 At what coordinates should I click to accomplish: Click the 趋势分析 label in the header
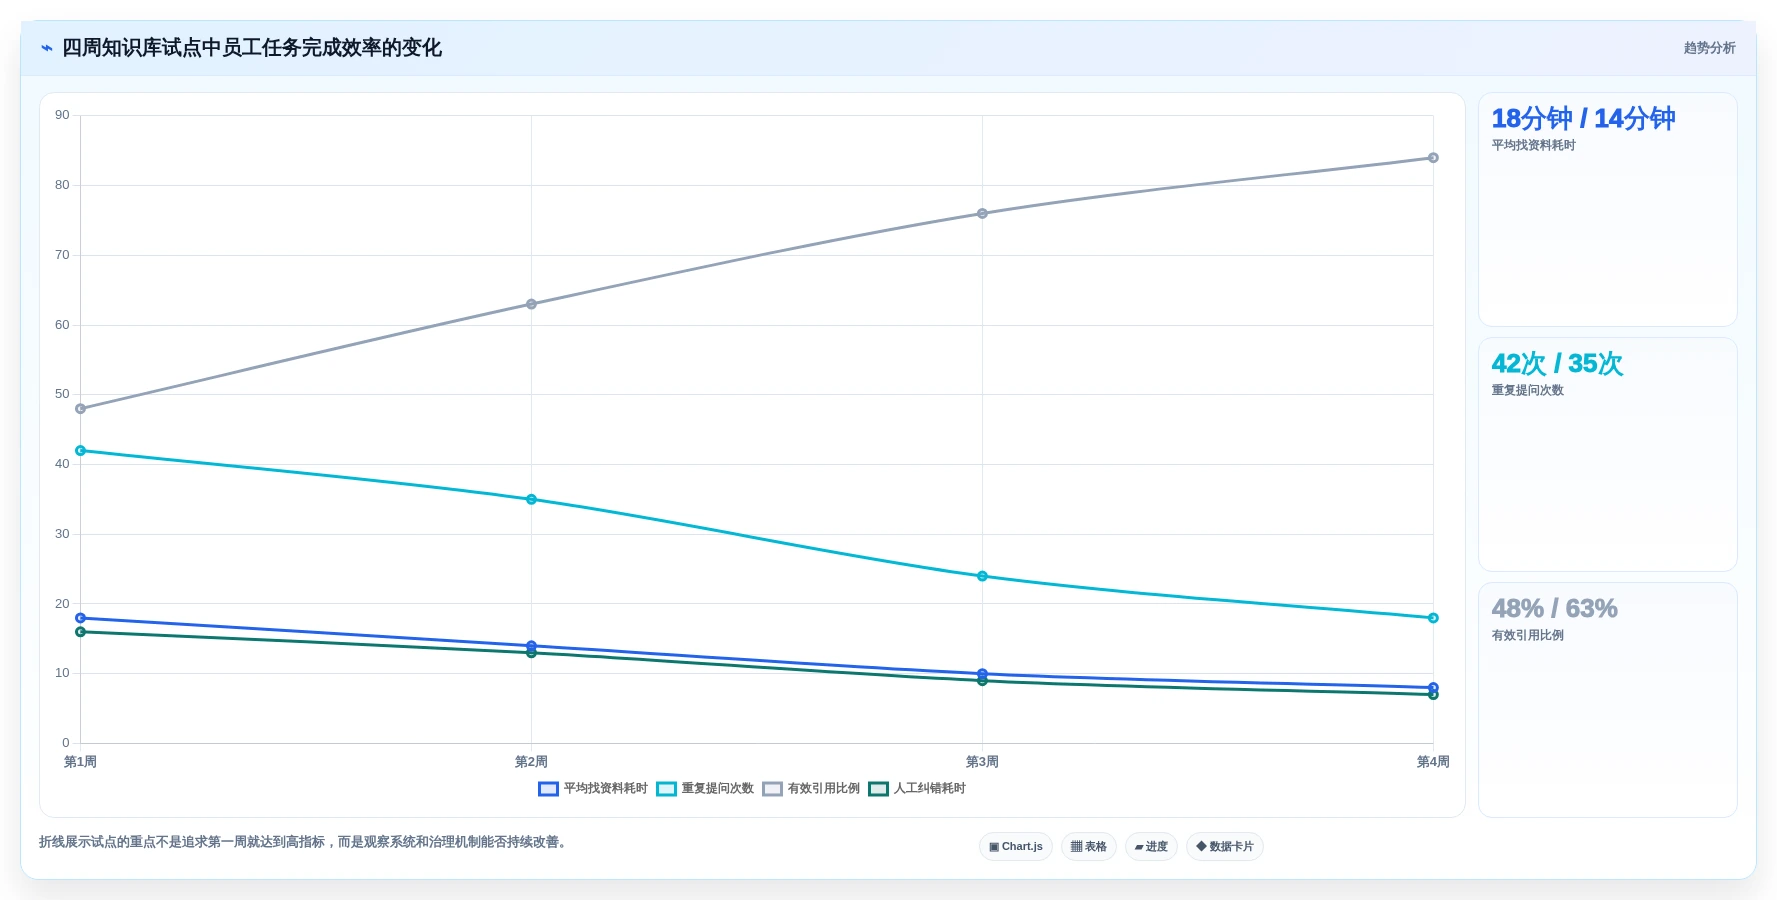point(1709,48)
